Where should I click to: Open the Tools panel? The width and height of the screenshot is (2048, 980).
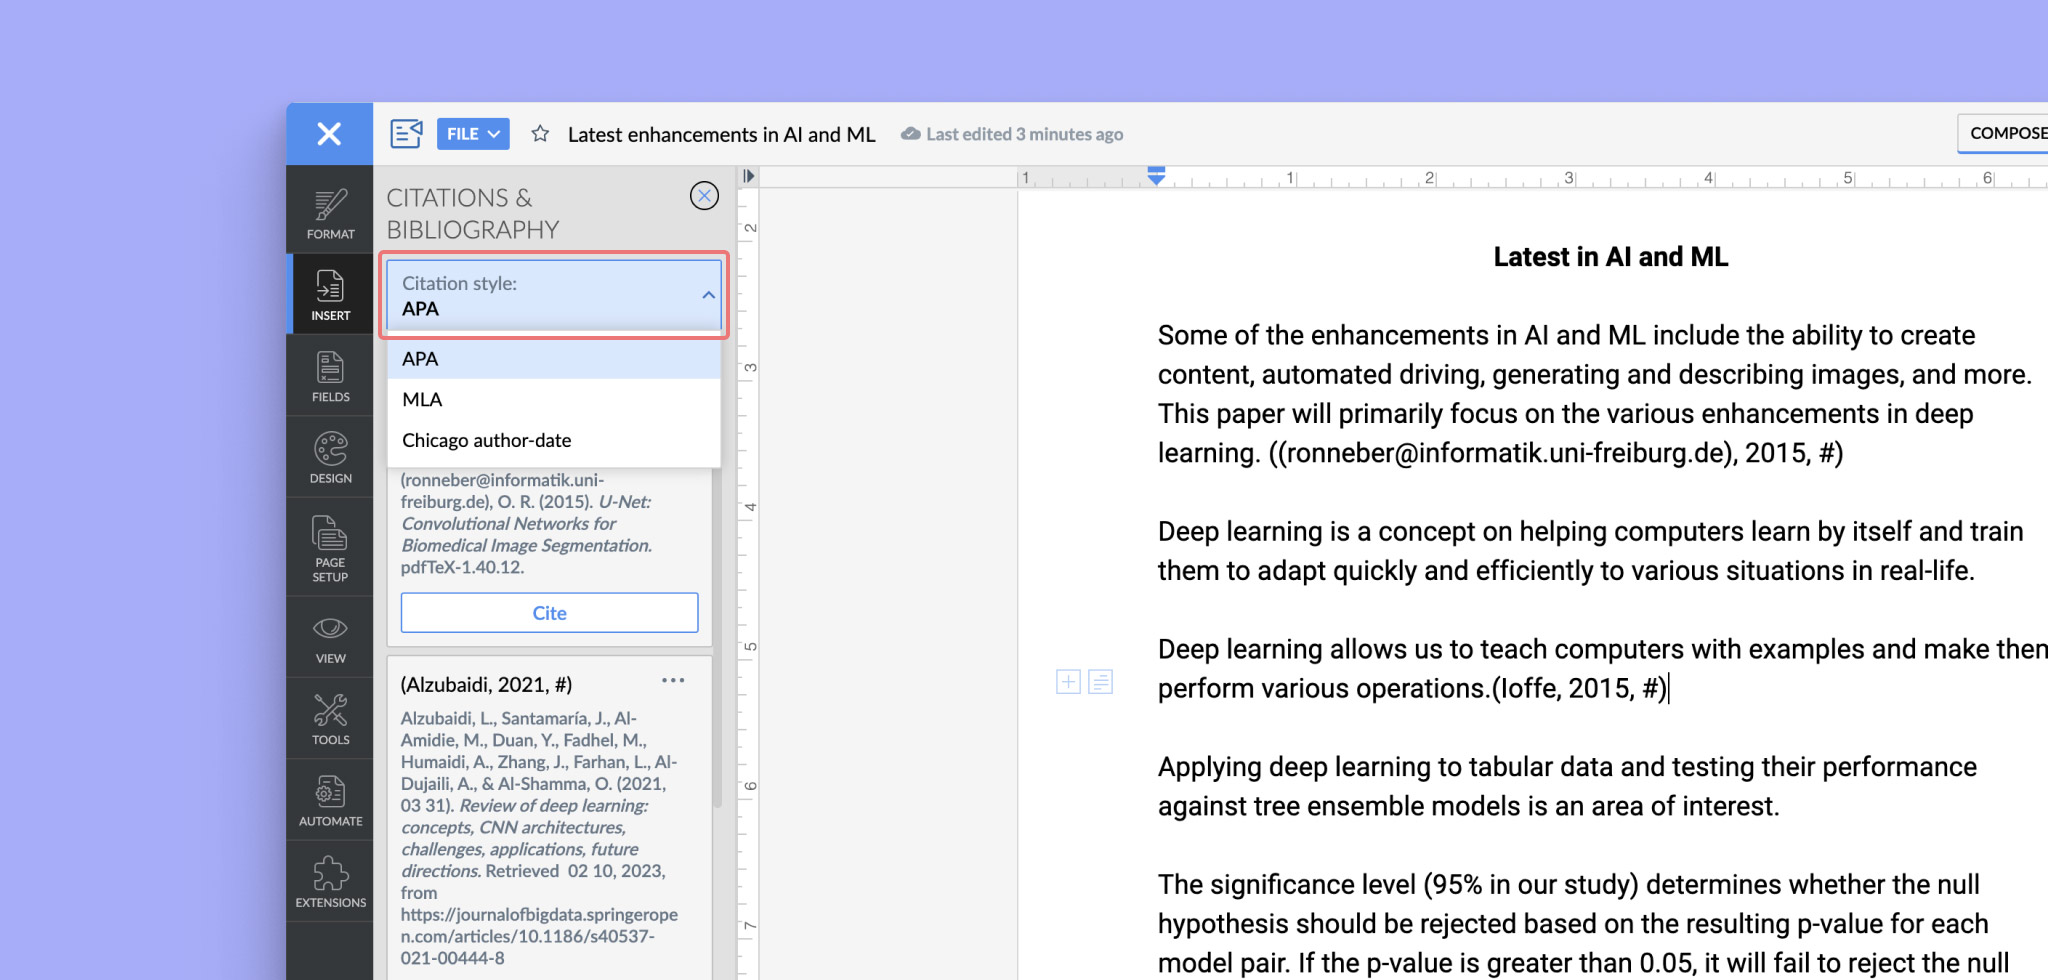tap(330, 720)
